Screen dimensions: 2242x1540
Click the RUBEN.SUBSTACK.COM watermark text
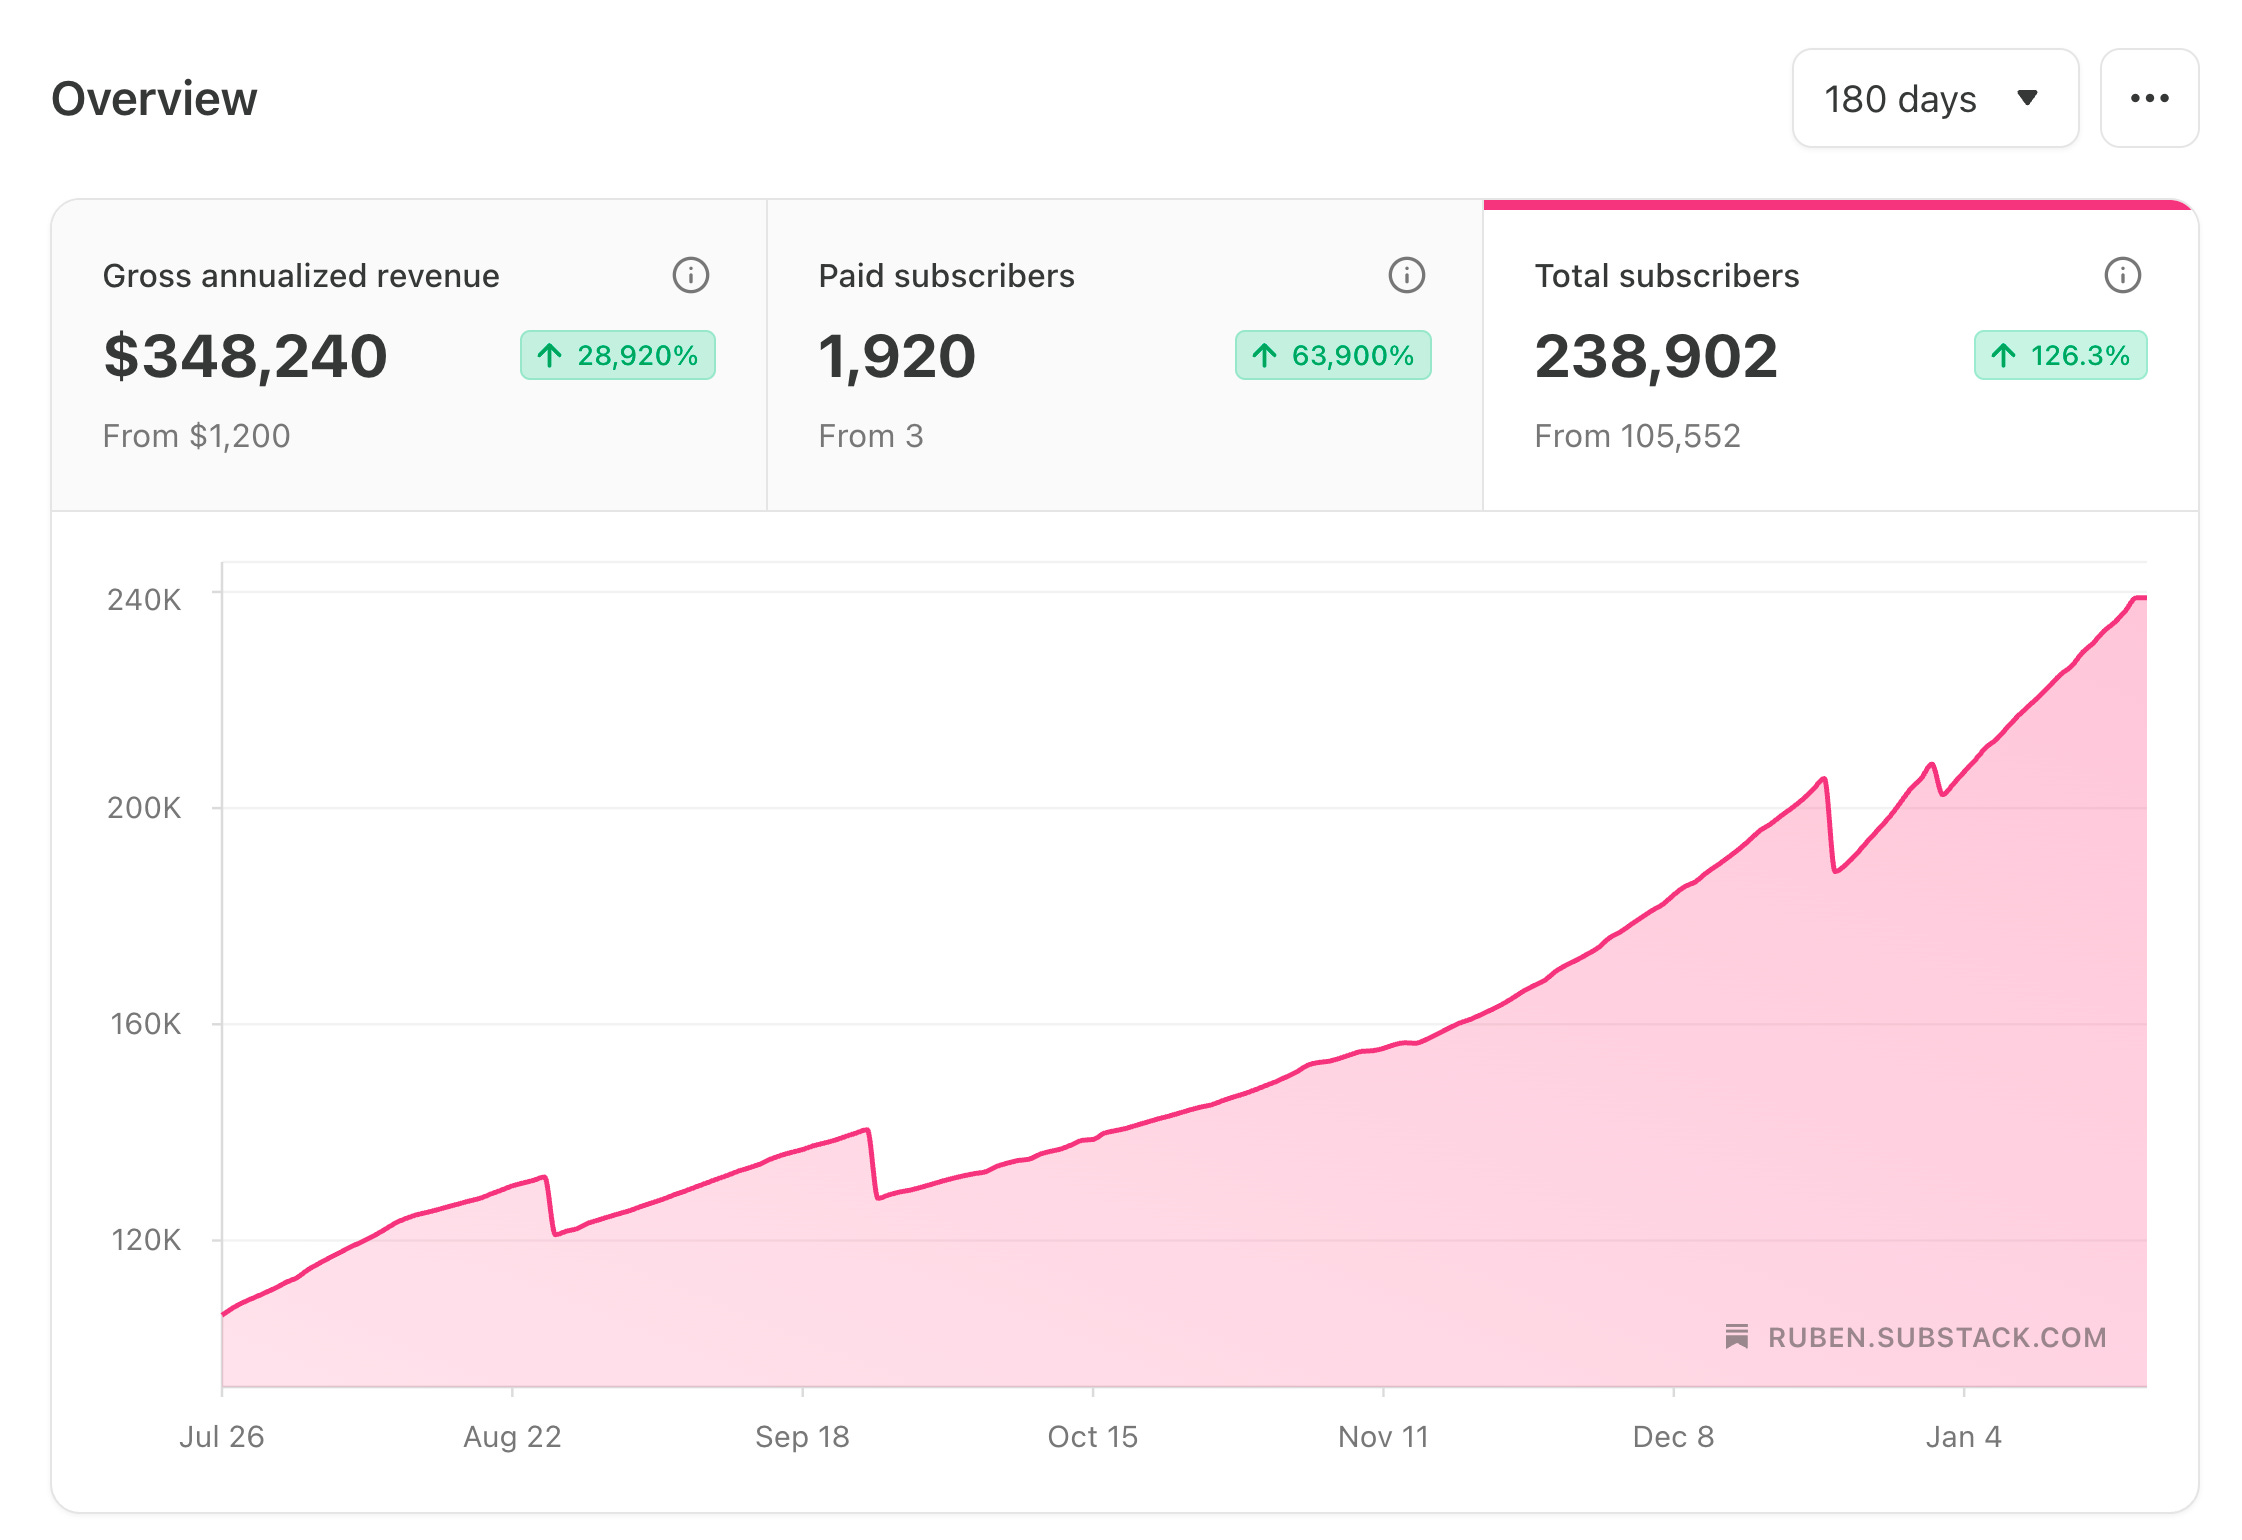pyautogui.click(x=1936, y=1337)
